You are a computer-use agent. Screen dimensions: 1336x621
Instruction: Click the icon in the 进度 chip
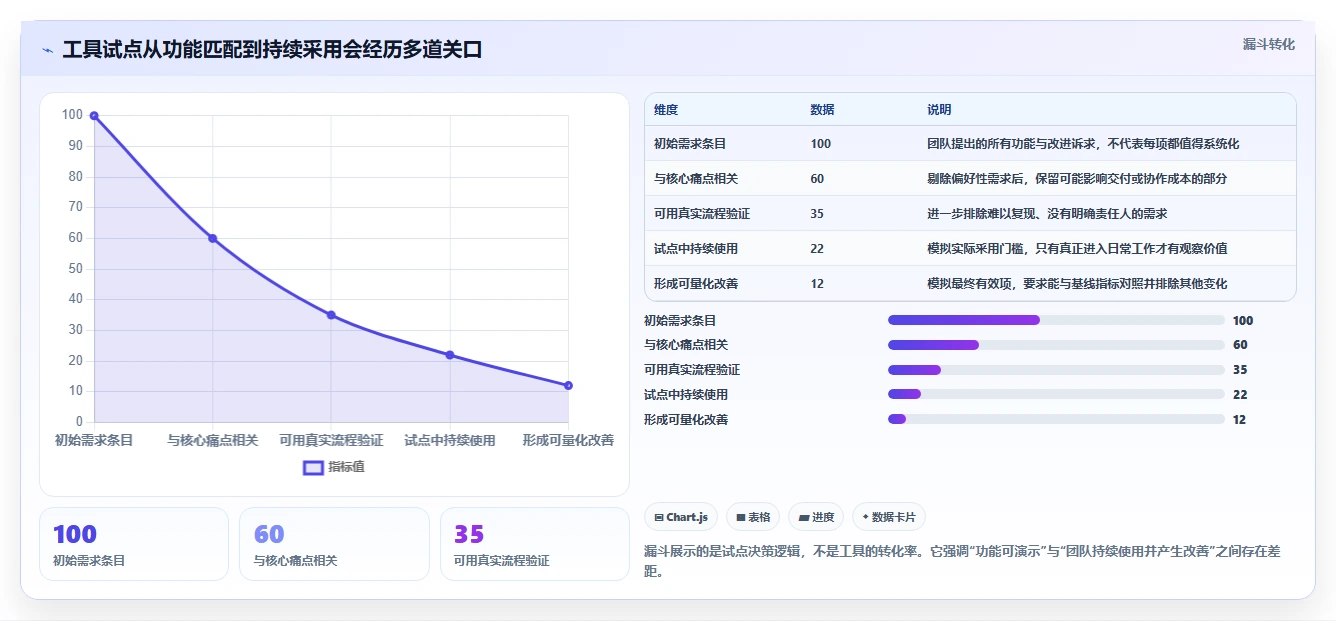[804, 518]
